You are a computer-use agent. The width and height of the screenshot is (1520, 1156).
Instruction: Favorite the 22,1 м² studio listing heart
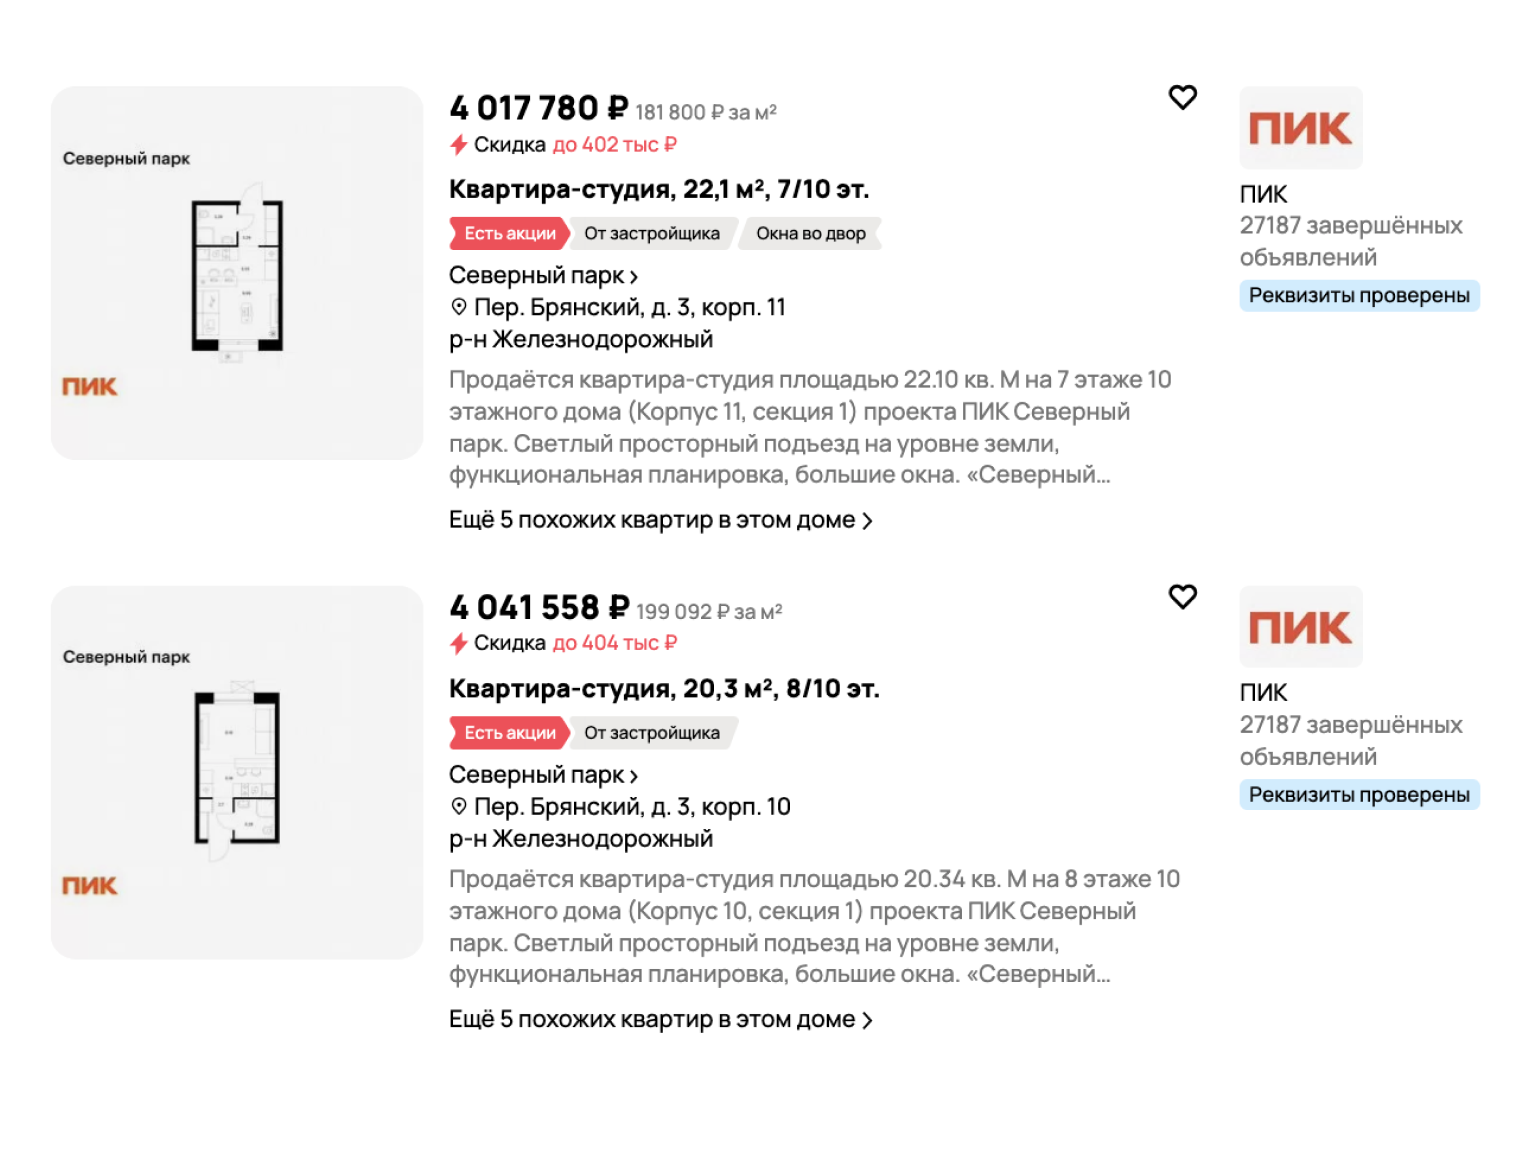1183,97
